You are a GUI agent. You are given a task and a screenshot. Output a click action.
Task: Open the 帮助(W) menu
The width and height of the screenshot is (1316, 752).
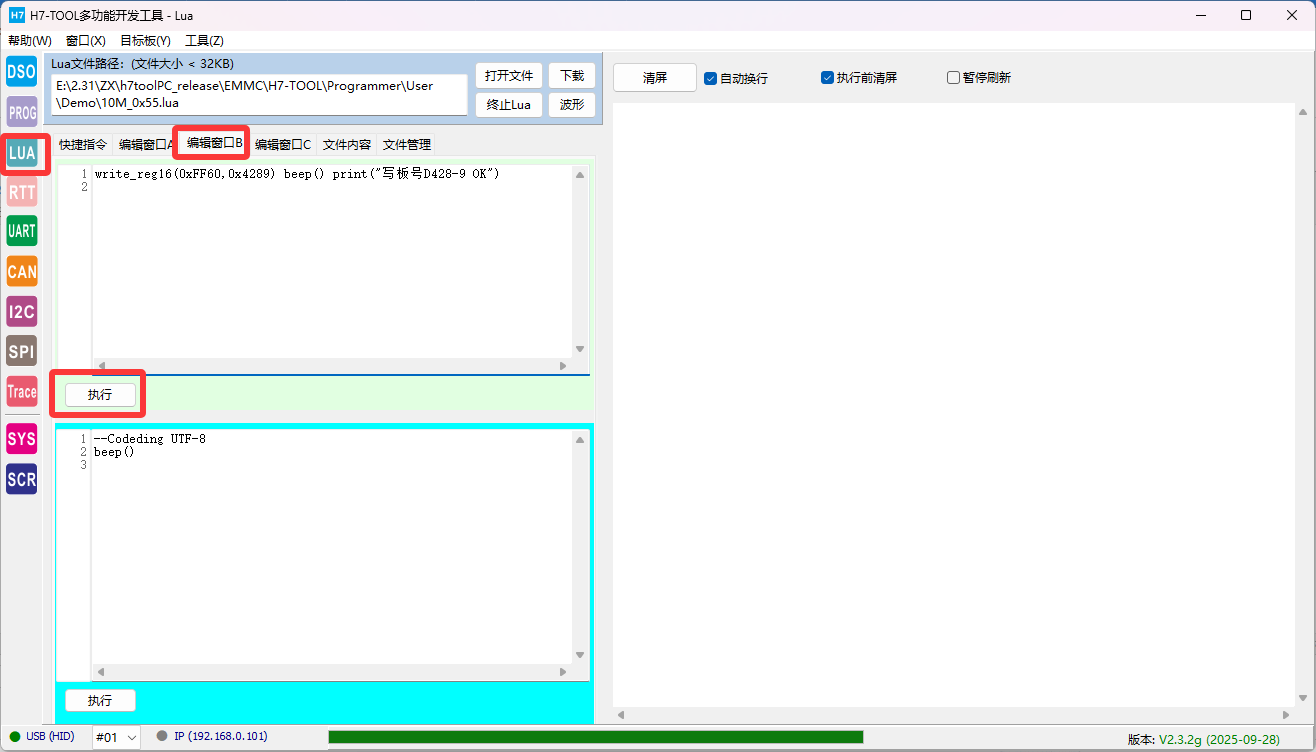(30, 41)
